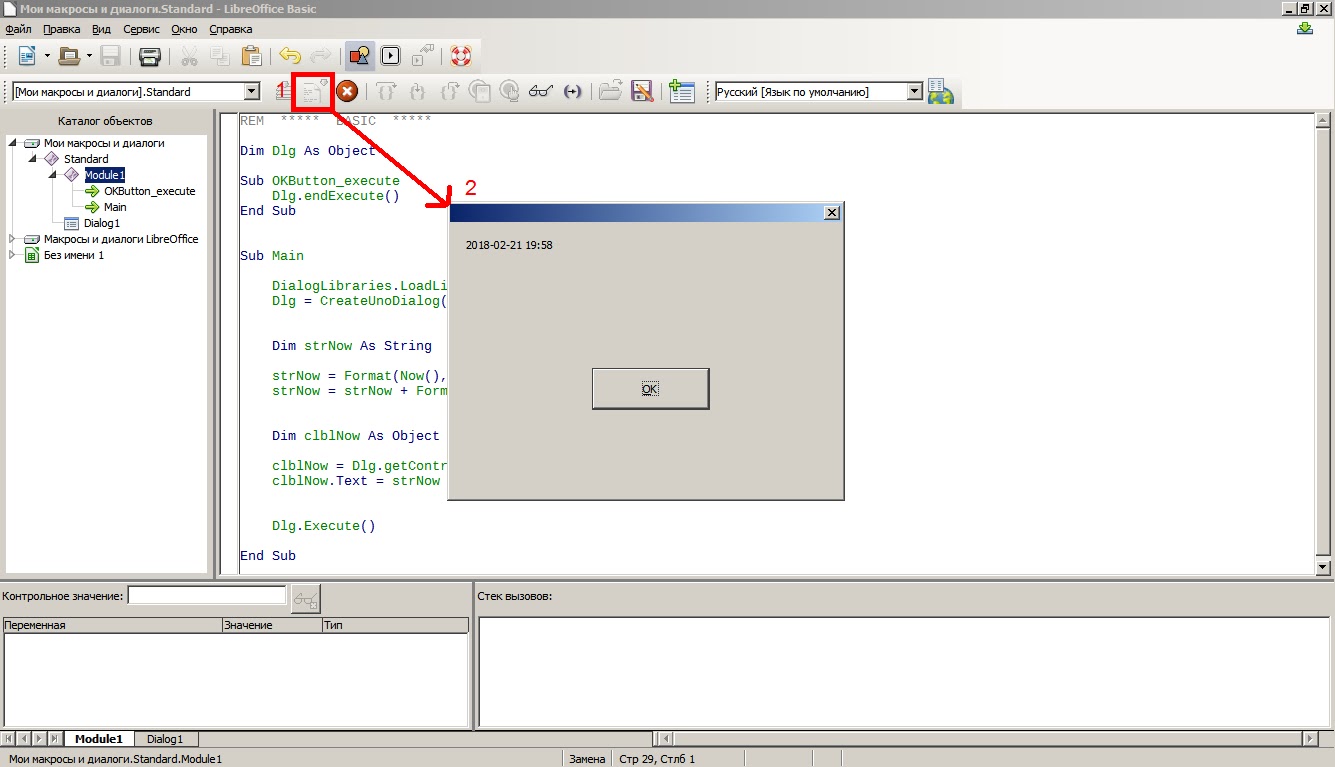Open the library selector dropdown
This screenshot has height=767, width=1335.
click(252, 92)
